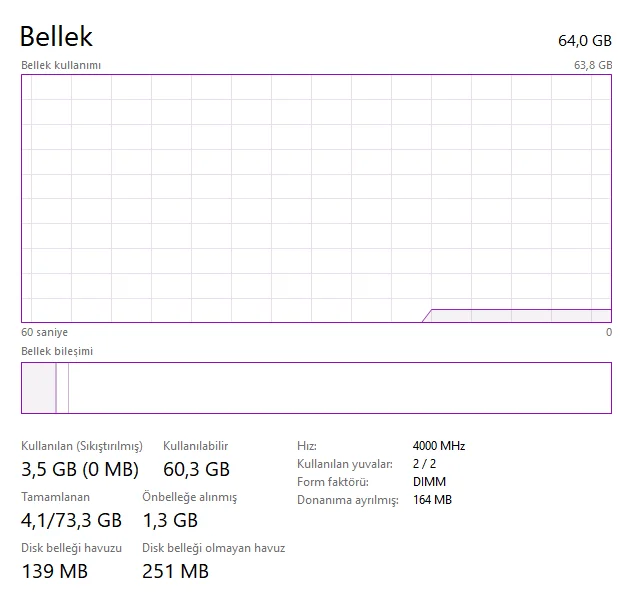Click the 4,1/73,3 GB Tamamlanan value
Viewport: 626px width, 604px height.
click(x=71, y=520)
